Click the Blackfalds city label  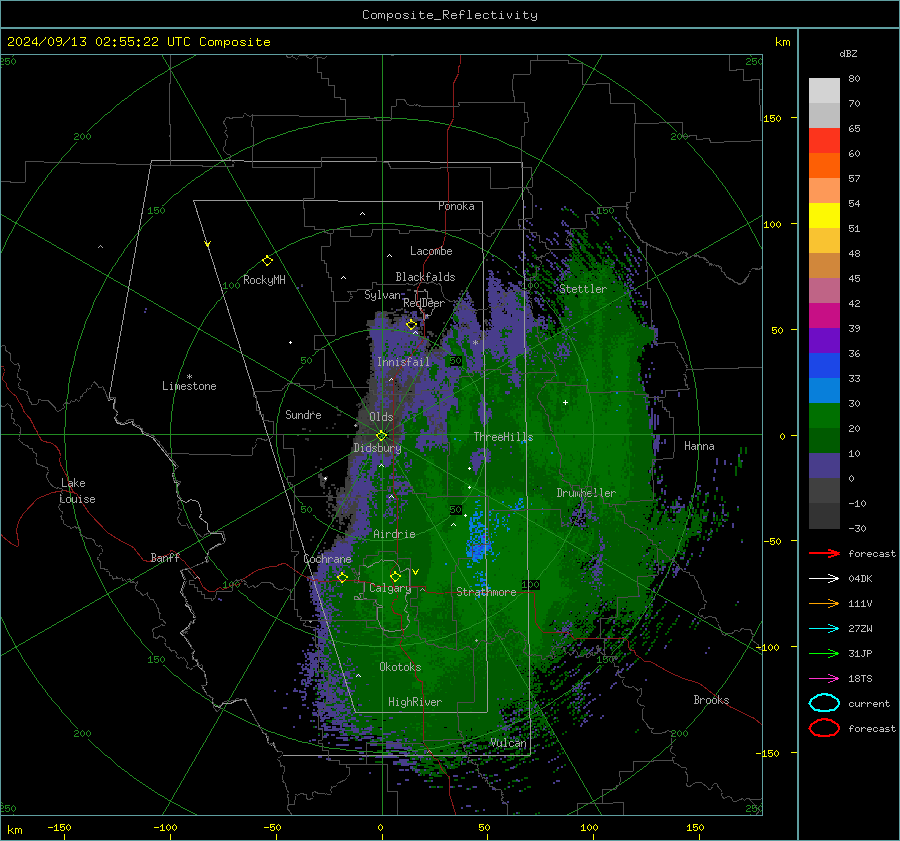(x=425, y=277)
